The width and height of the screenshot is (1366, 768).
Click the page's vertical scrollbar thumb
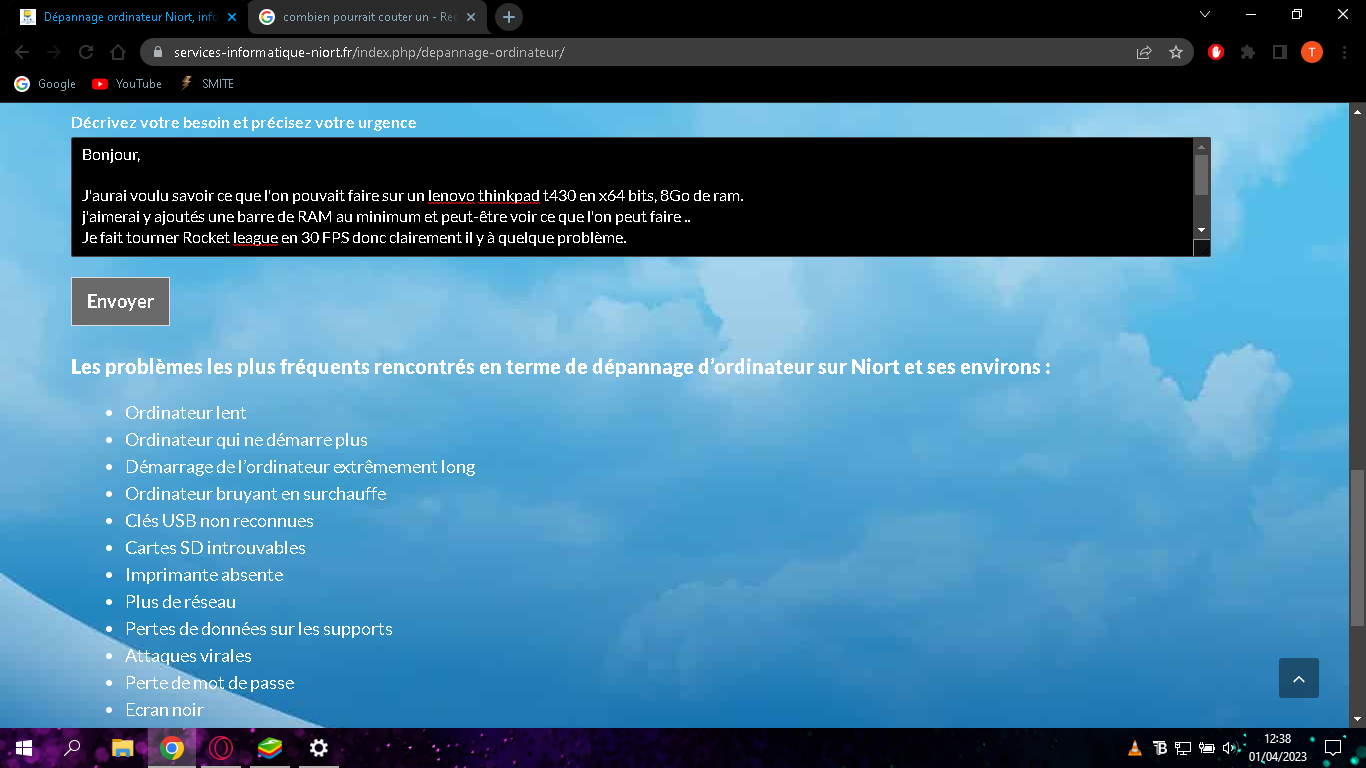pos(1358,548)
